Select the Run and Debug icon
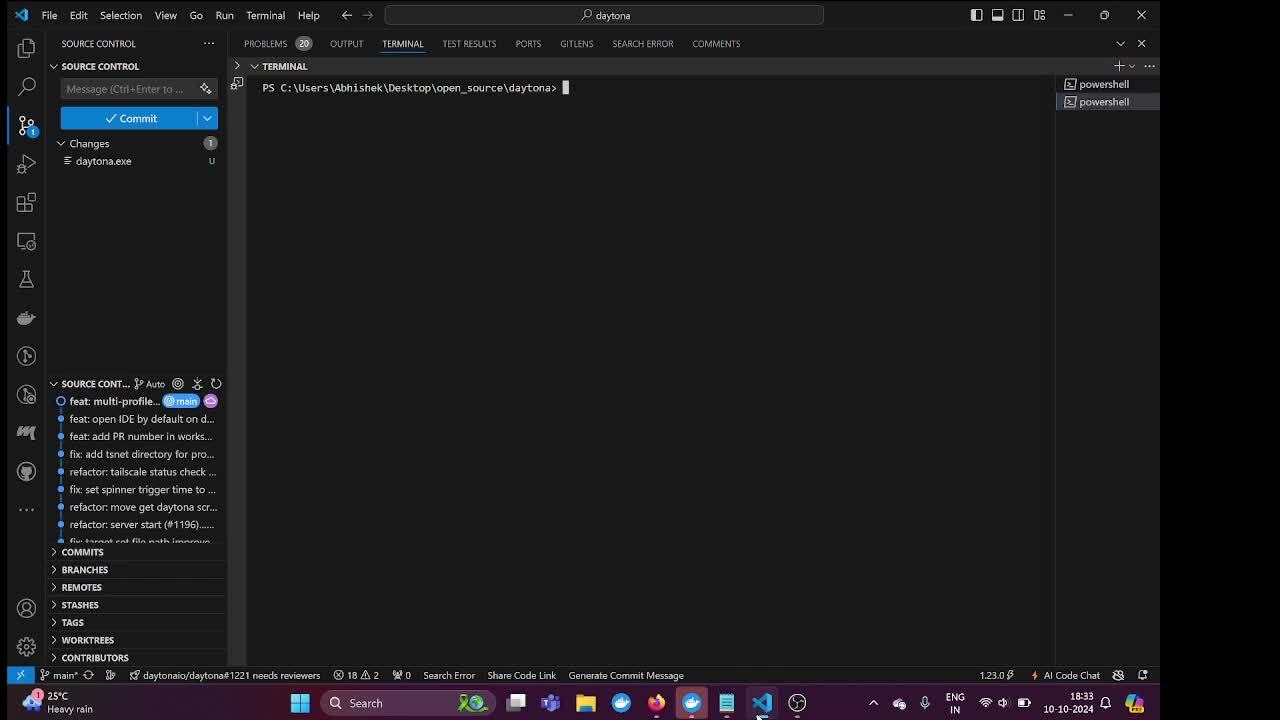1280x720 pixels. coord(26,164)
